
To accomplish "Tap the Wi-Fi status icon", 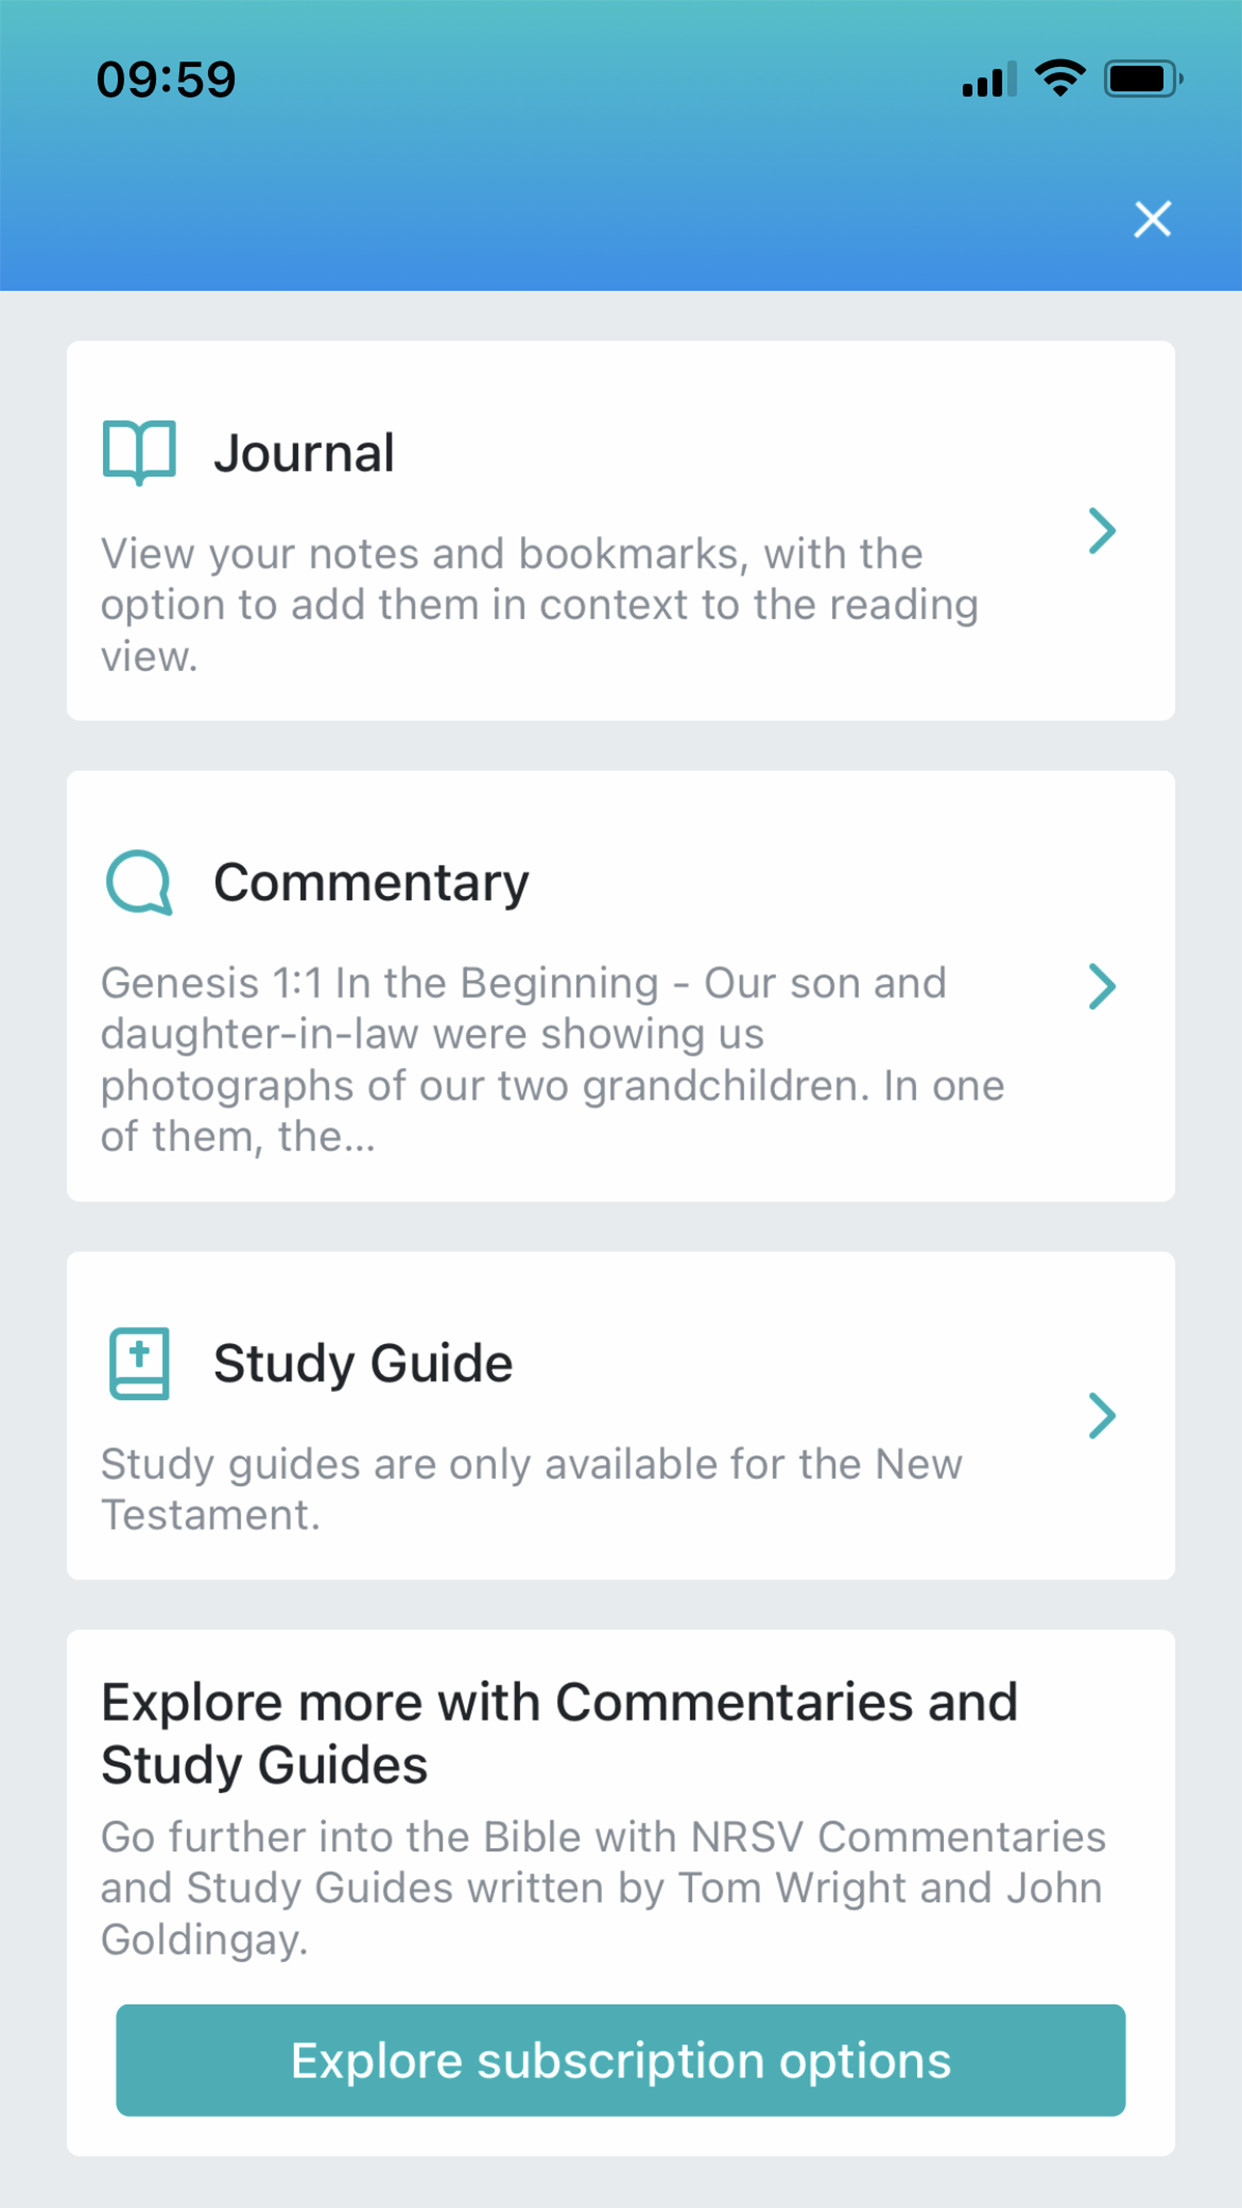I will tap(1060, 78).
